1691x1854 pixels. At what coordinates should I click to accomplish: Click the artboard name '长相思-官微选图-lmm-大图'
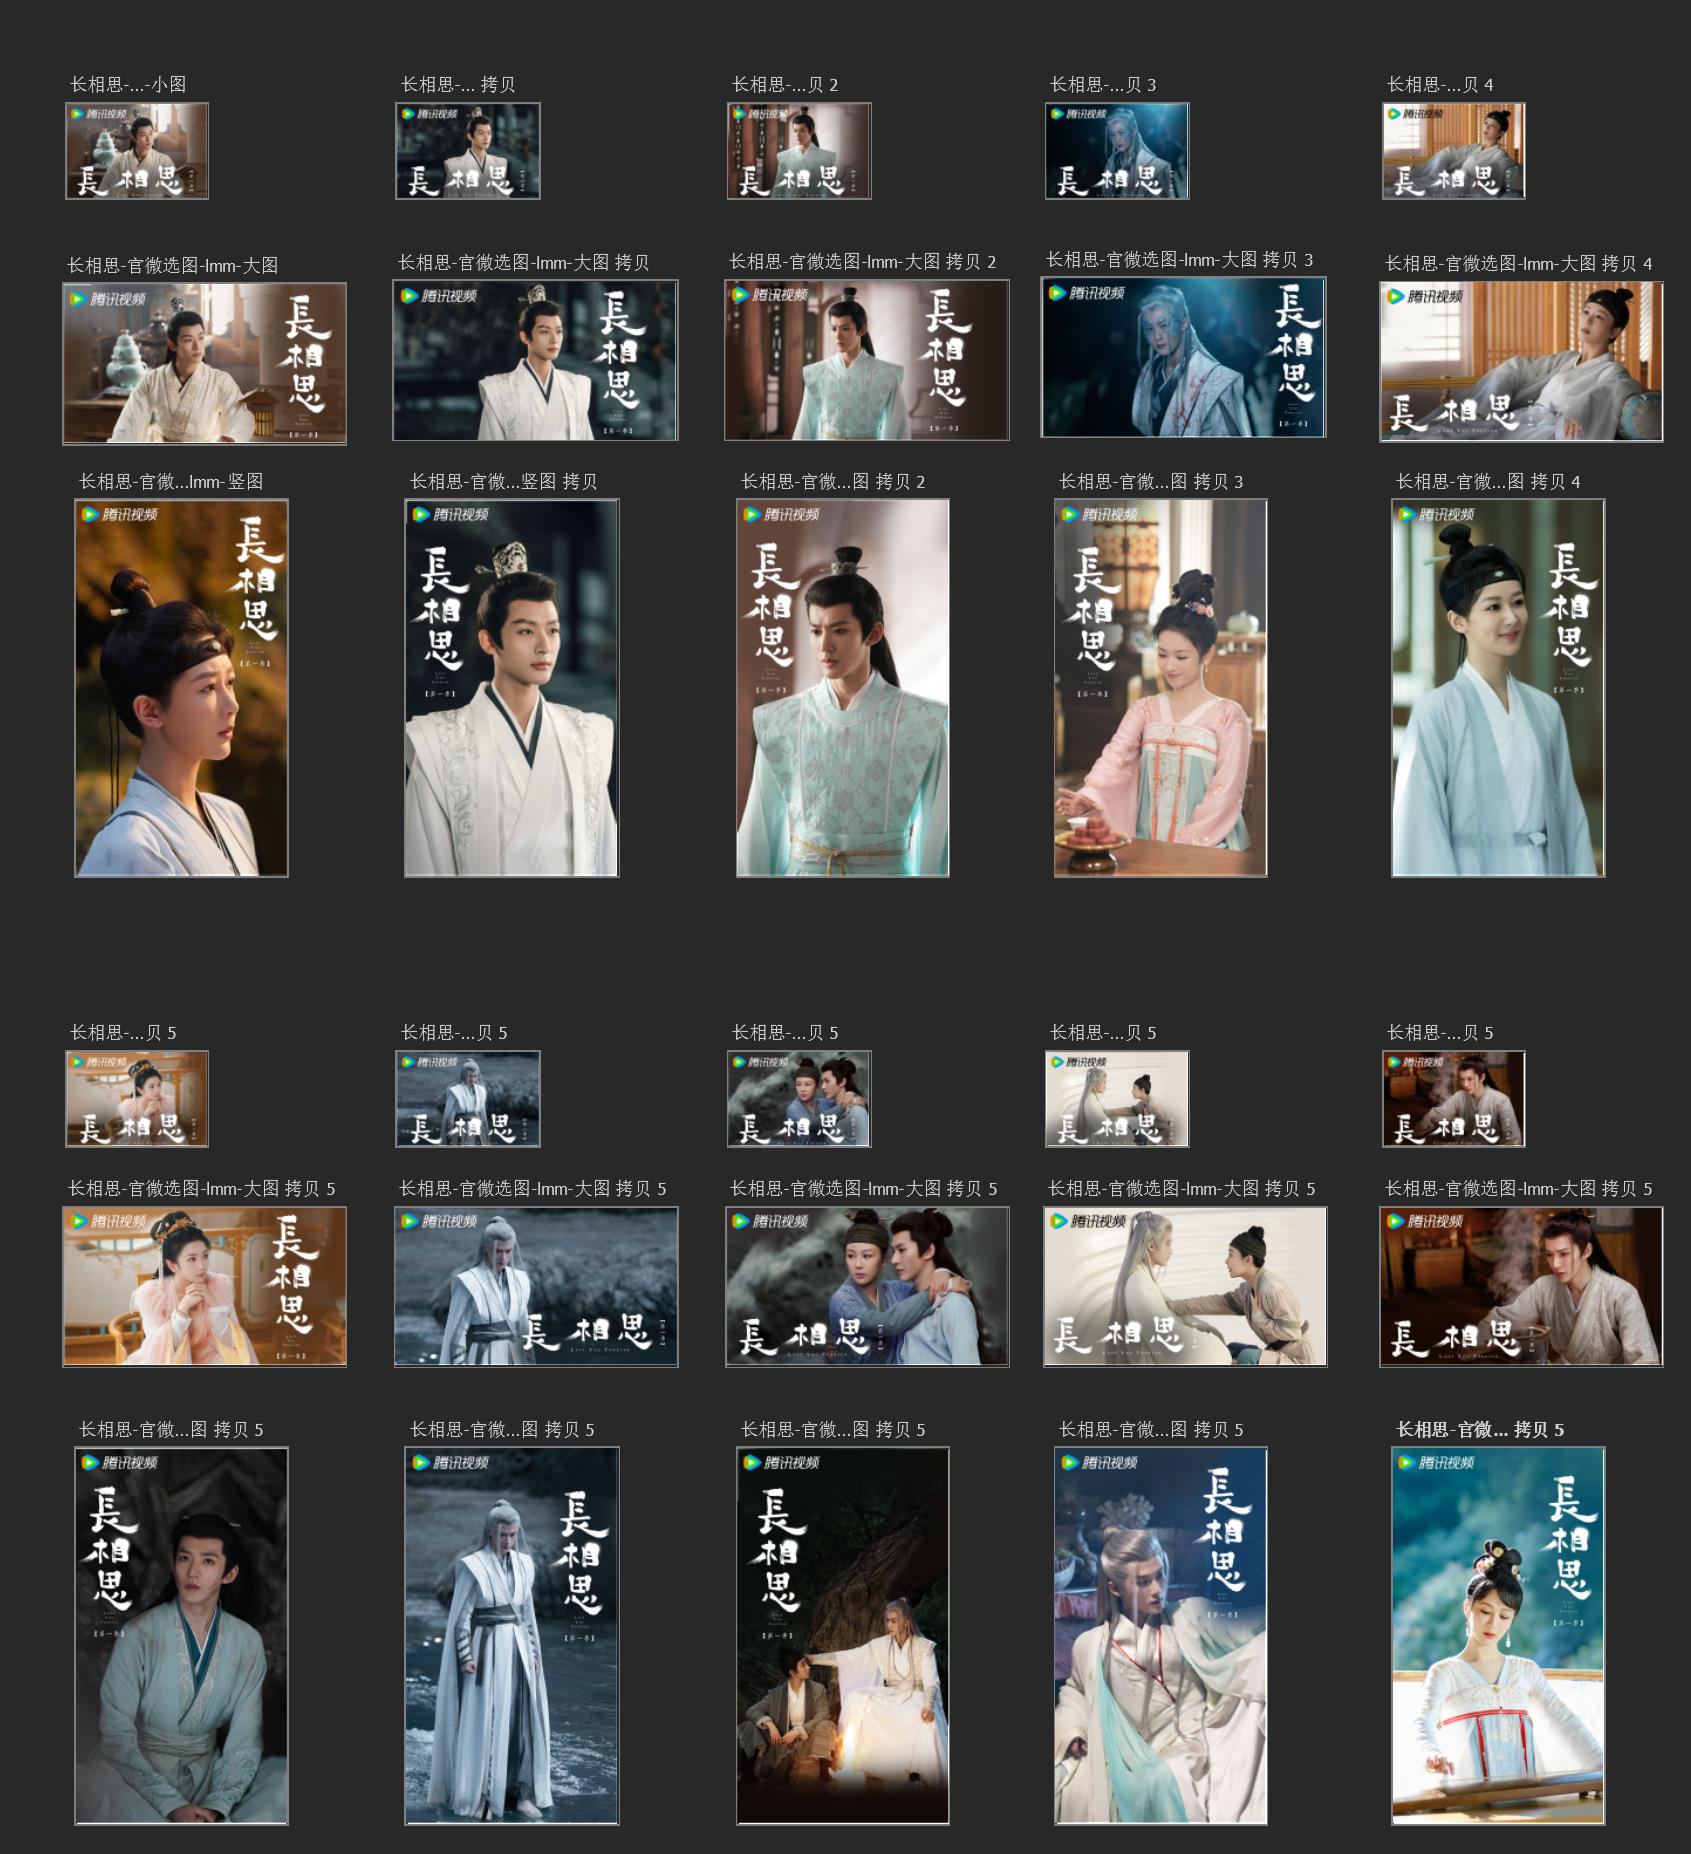tap(172, 266)
